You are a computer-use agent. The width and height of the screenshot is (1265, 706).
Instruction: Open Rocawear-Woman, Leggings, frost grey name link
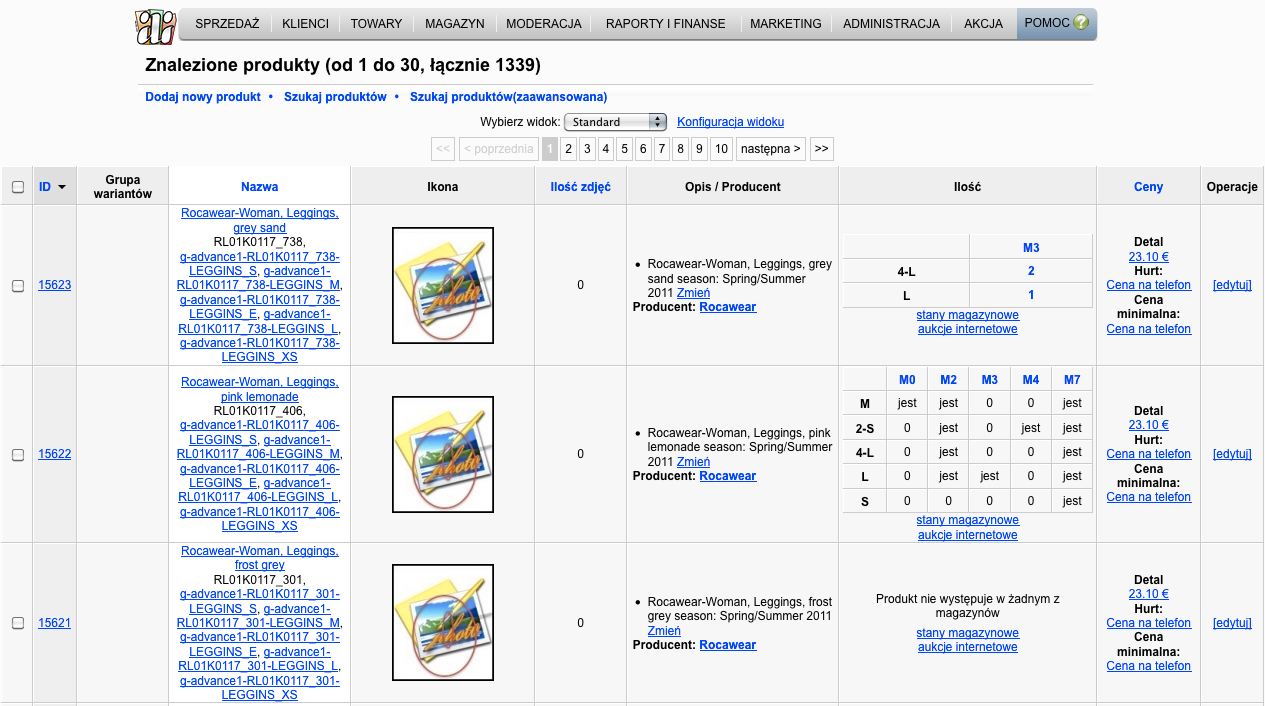260,558
